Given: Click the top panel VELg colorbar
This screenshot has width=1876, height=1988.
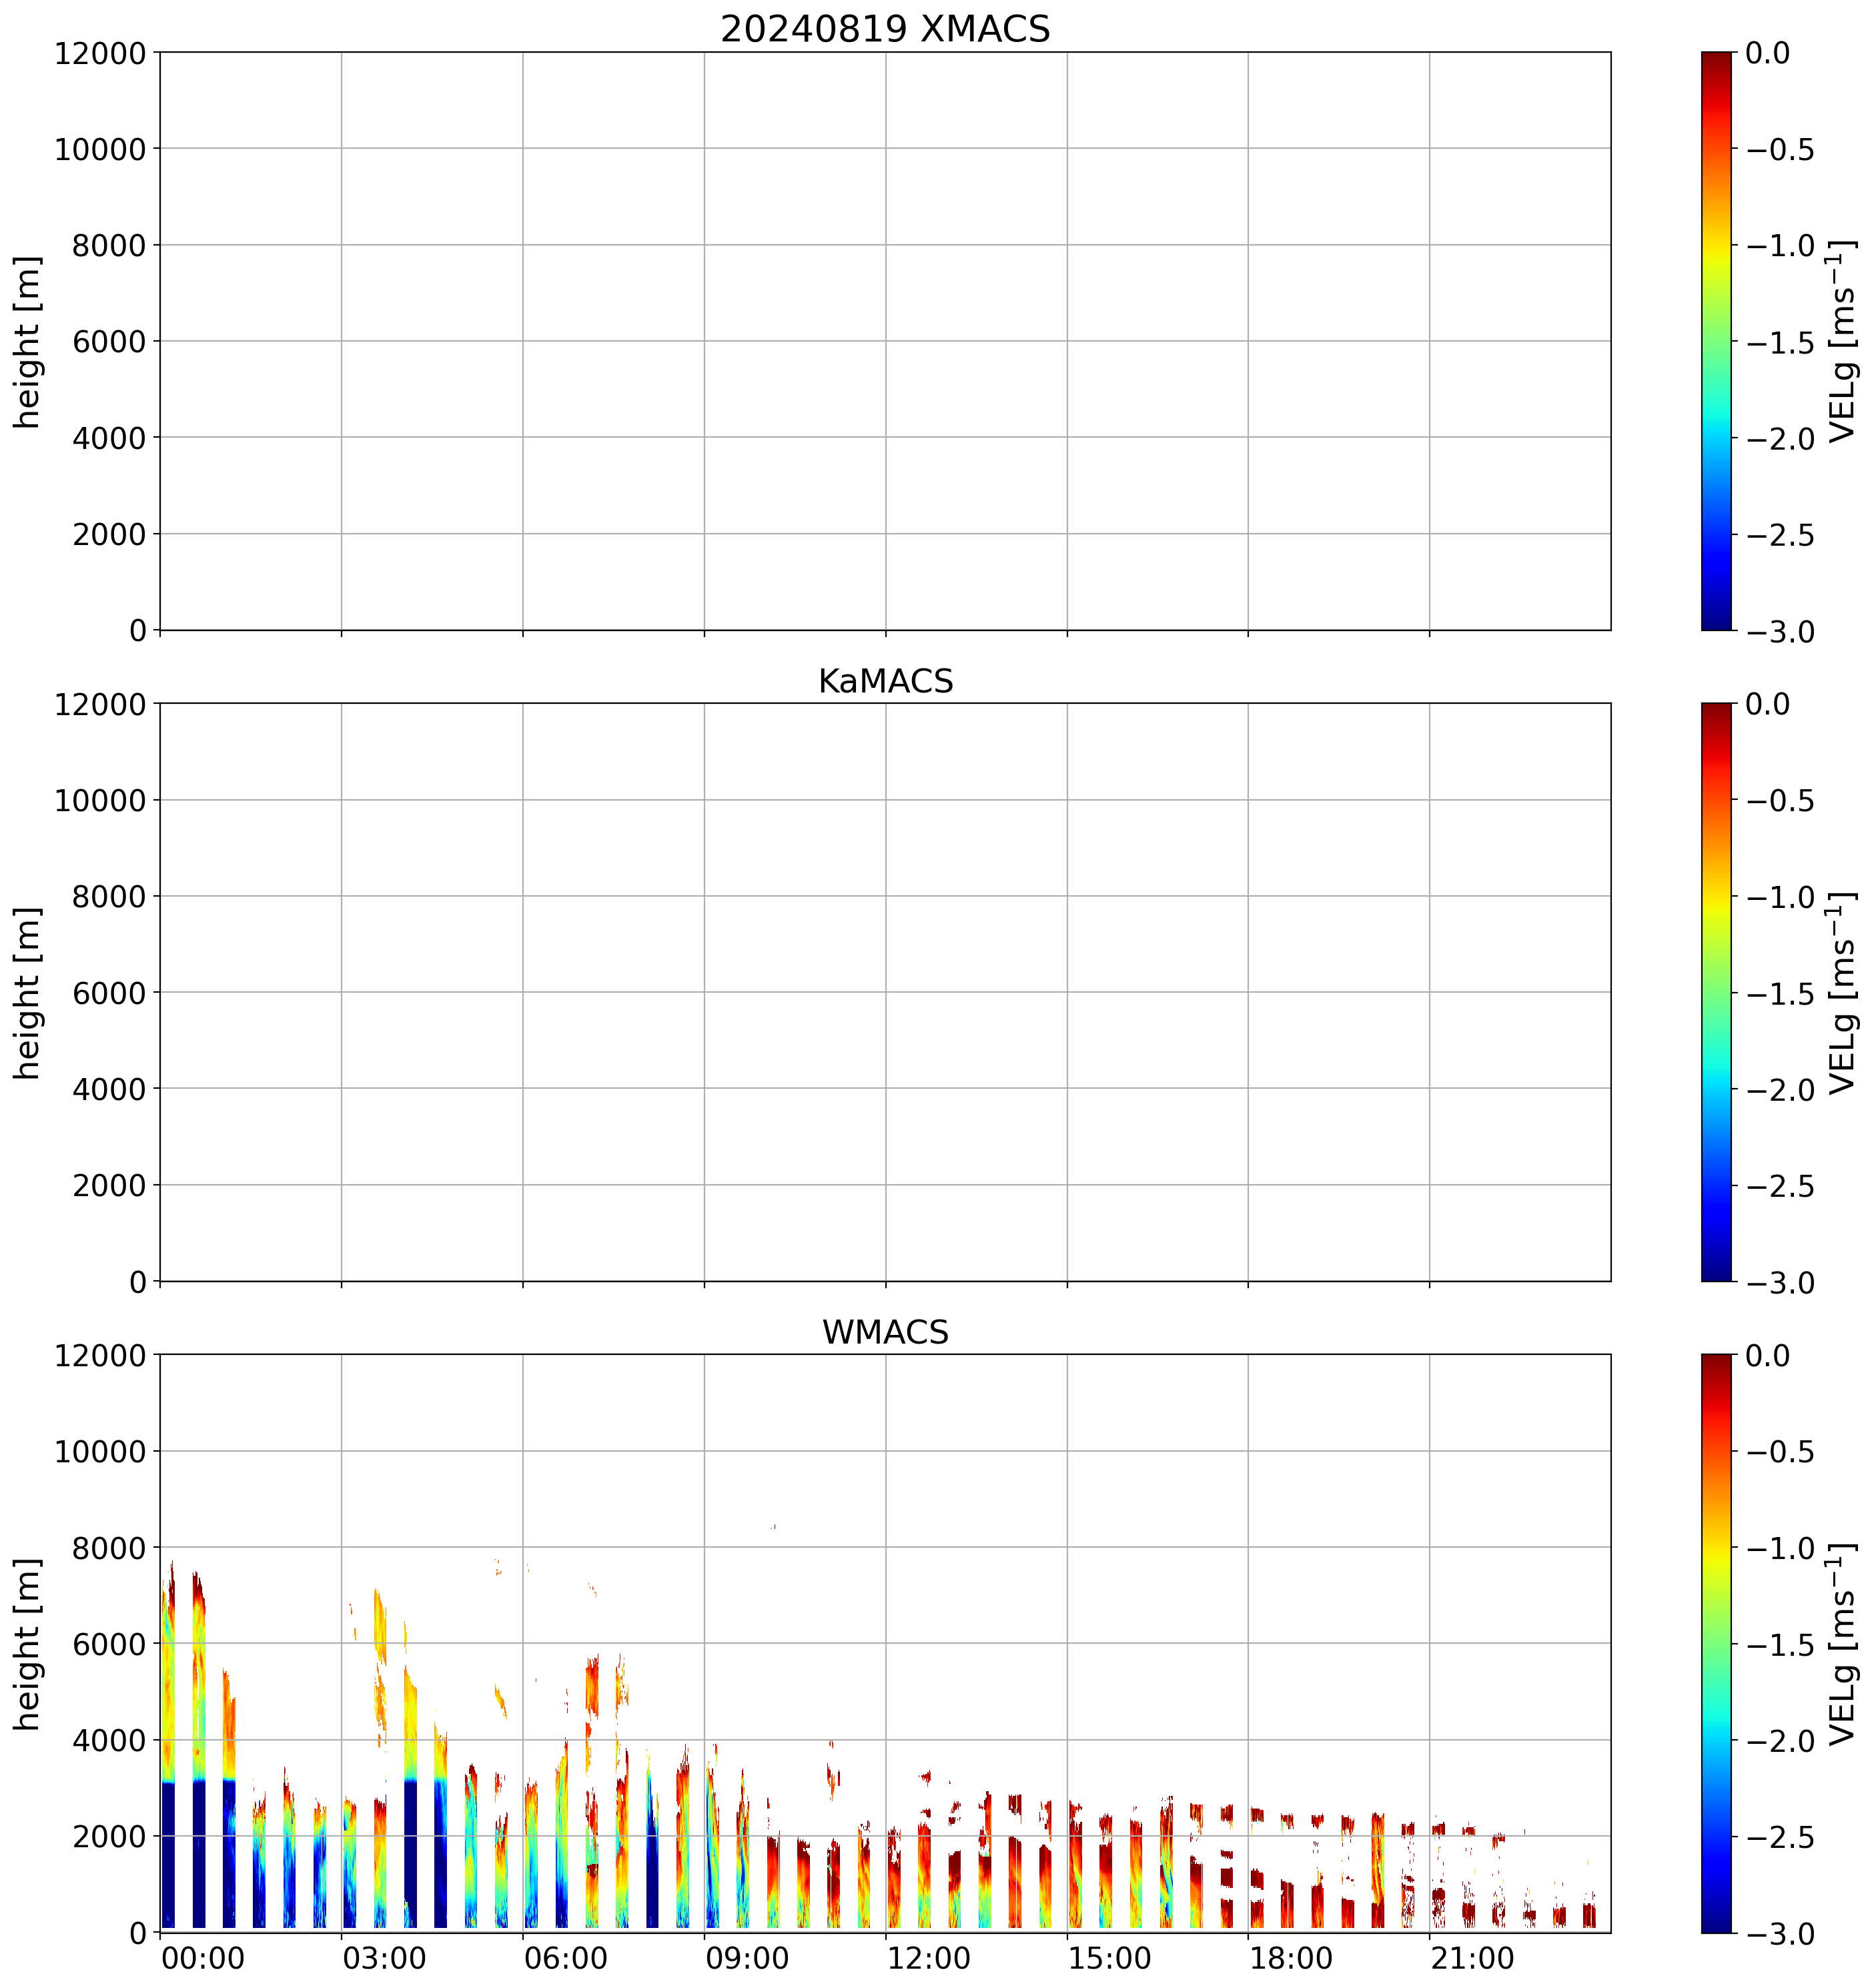Looking at the screenshot, I should (x=1716, y=341).
